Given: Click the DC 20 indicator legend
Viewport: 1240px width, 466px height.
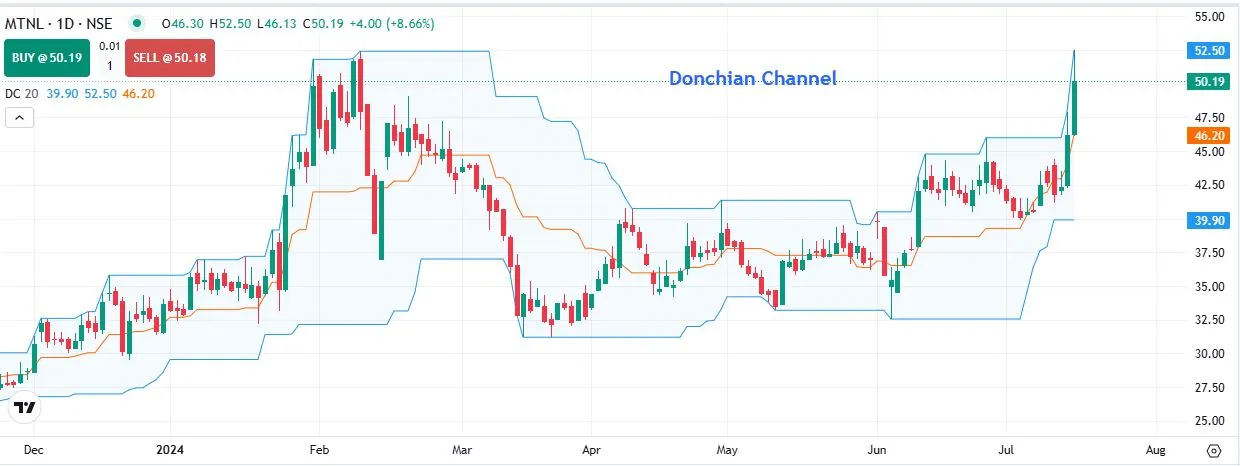Looking at the screenshot, I should pyautogui.click(x=19, y=93).
